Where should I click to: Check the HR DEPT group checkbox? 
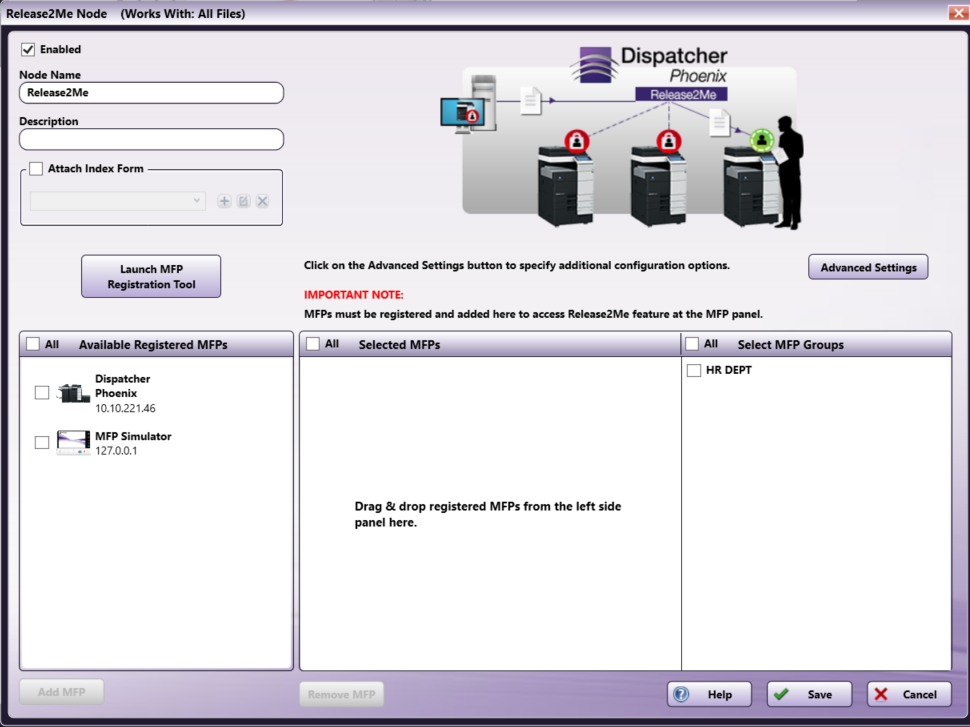tap(694, 370)
